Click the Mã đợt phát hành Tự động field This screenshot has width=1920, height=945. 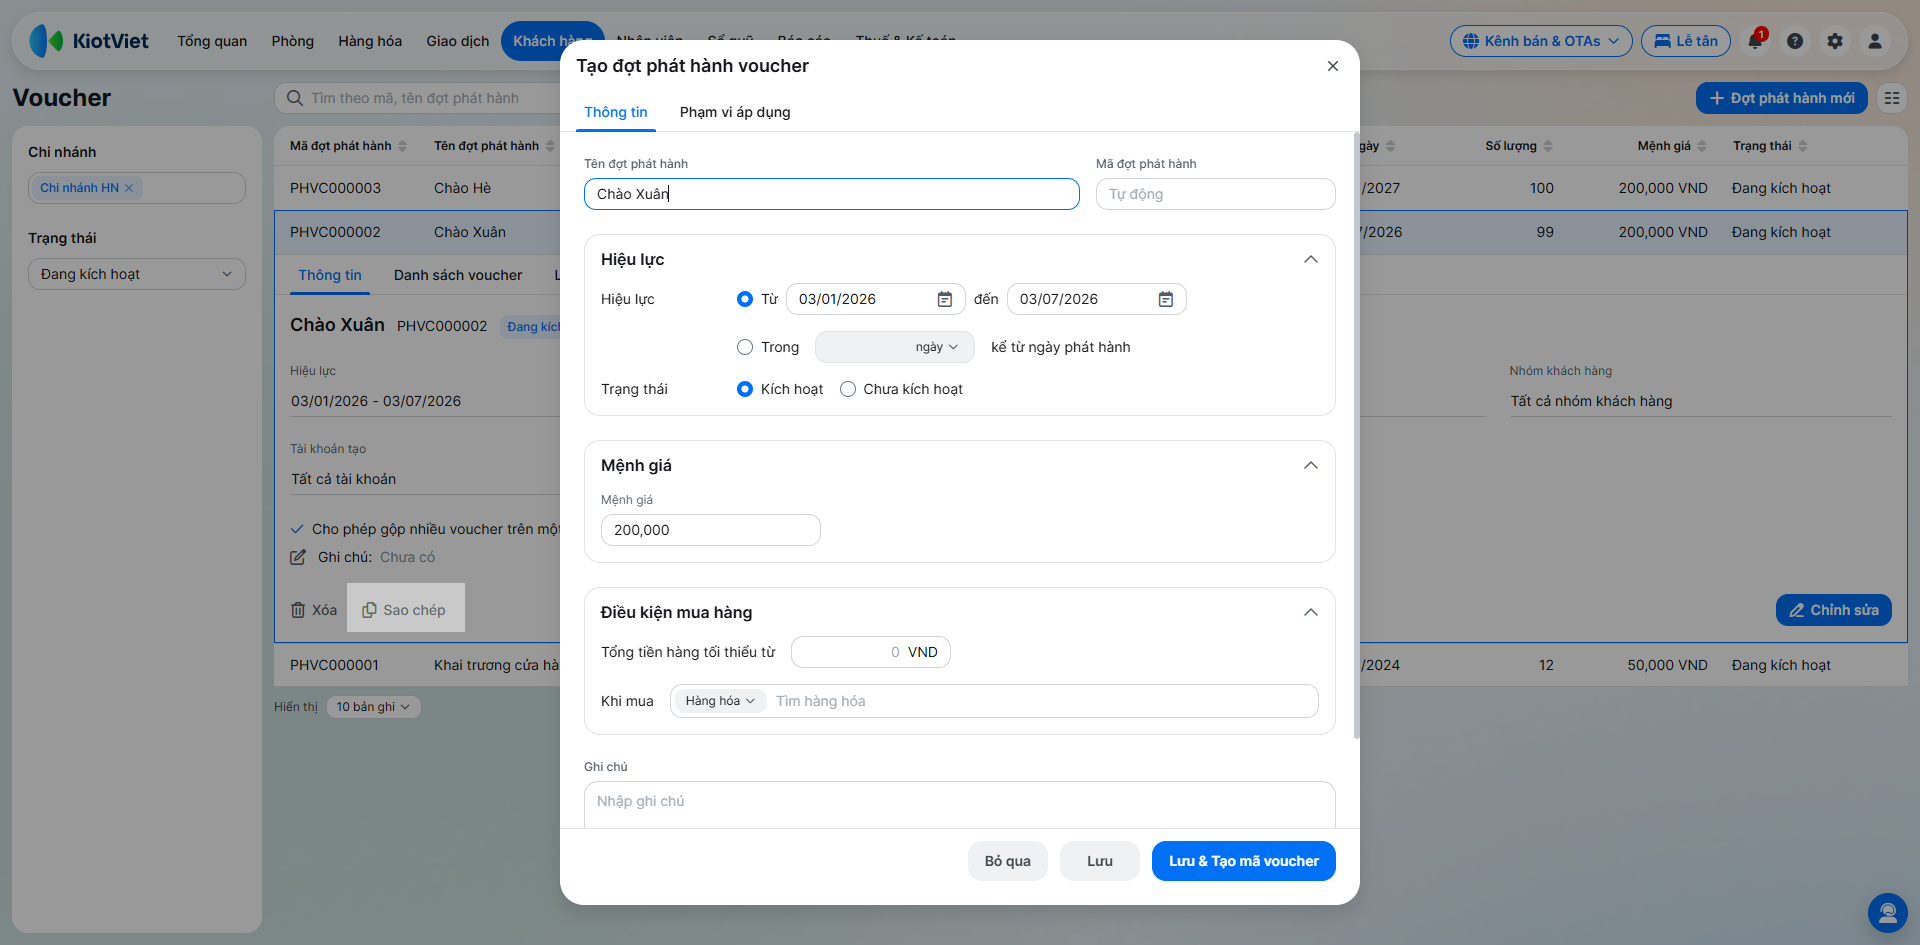[x=1216, y=194]
